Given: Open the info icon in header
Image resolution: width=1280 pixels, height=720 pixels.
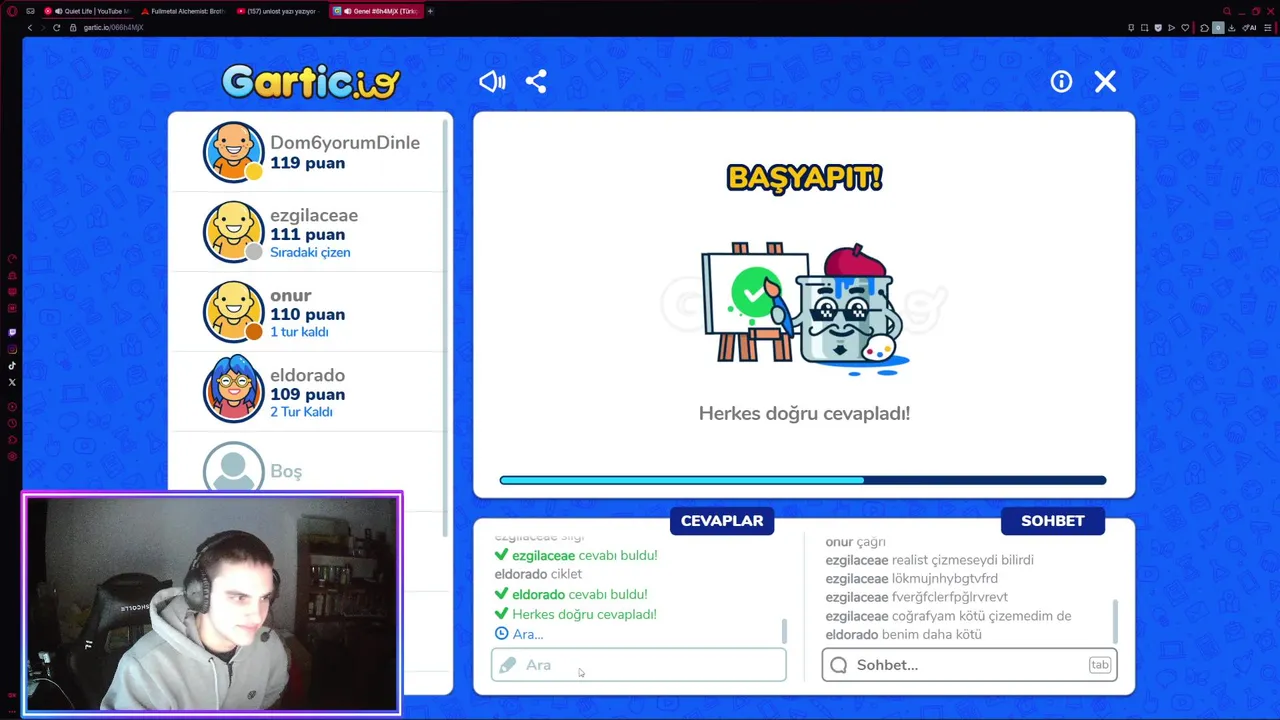Looking at the screenshot, I should [x=1061, y=82].
